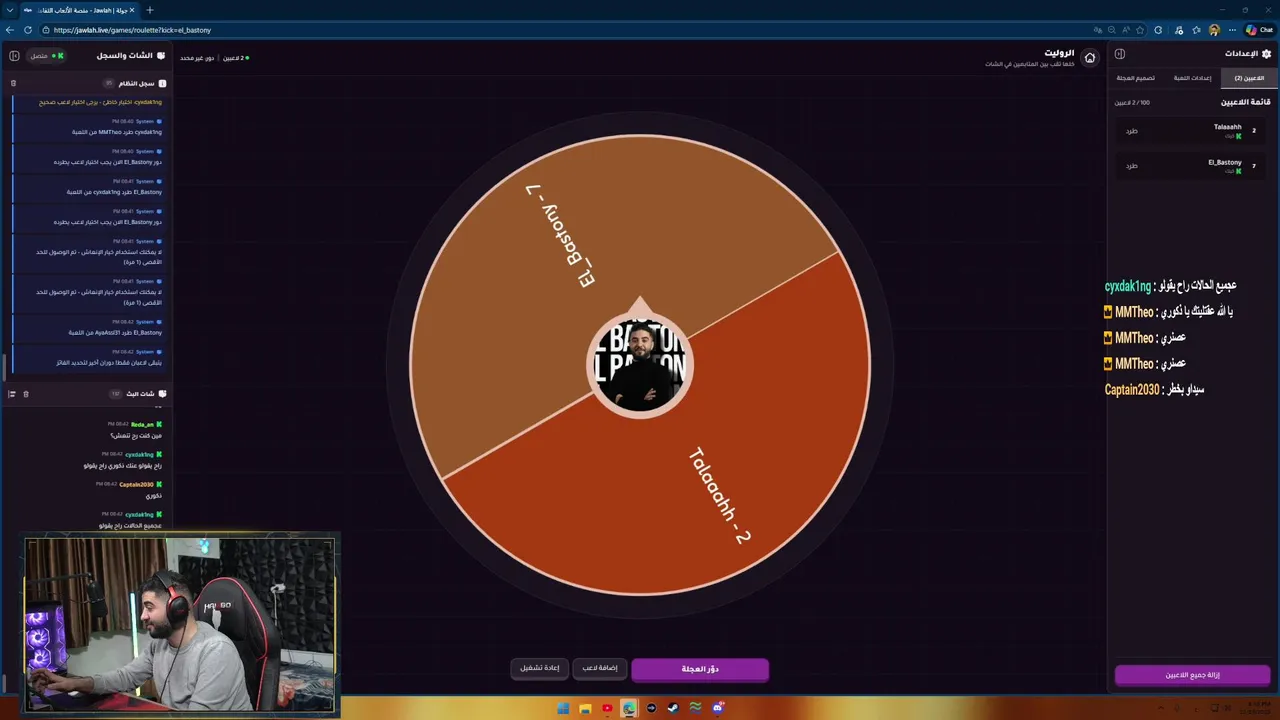Switch to the اللاعبين (2) tab
Image resolution: width=1280 pixels, height=720 pixels.
coord(1249,78)
